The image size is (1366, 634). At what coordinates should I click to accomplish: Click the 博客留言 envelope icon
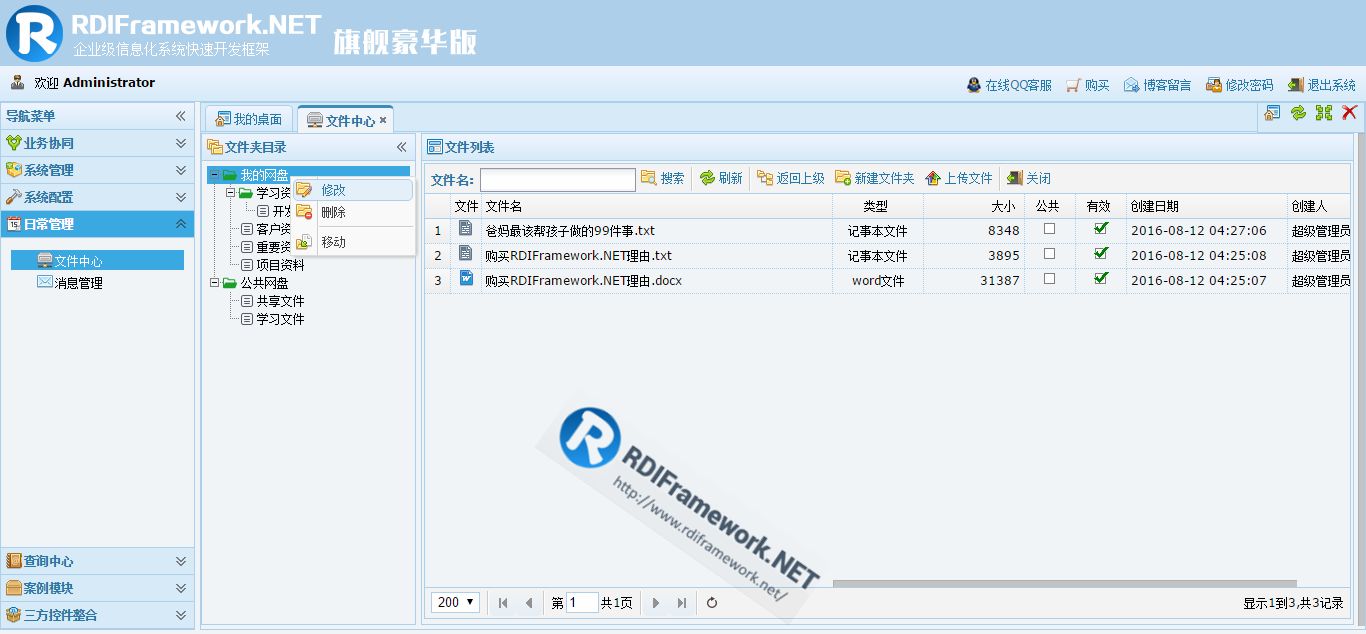(1132, 85)
